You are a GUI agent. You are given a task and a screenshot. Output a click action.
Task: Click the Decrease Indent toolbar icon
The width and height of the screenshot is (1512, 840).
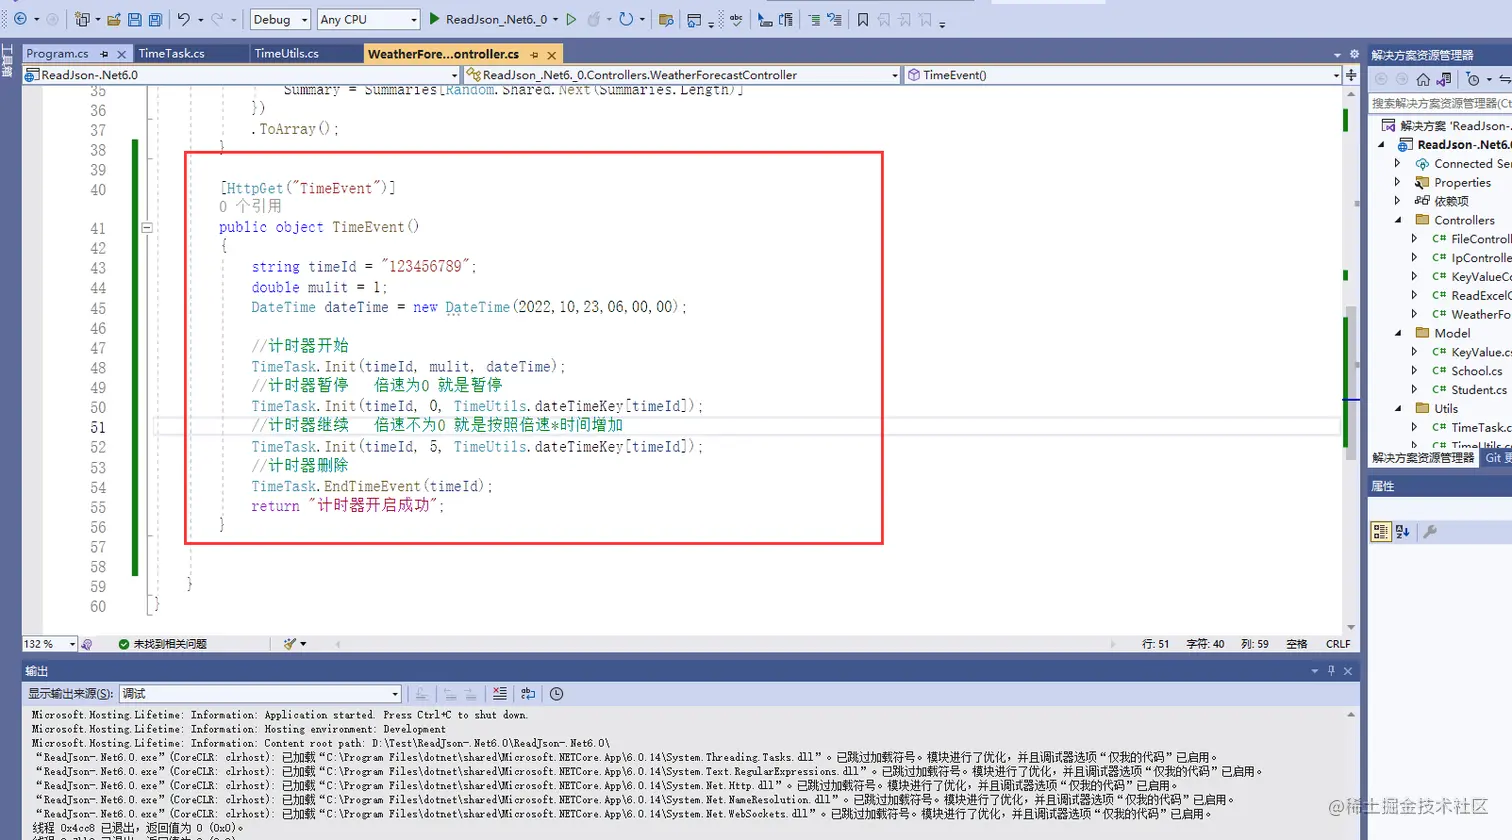point(813,19)
